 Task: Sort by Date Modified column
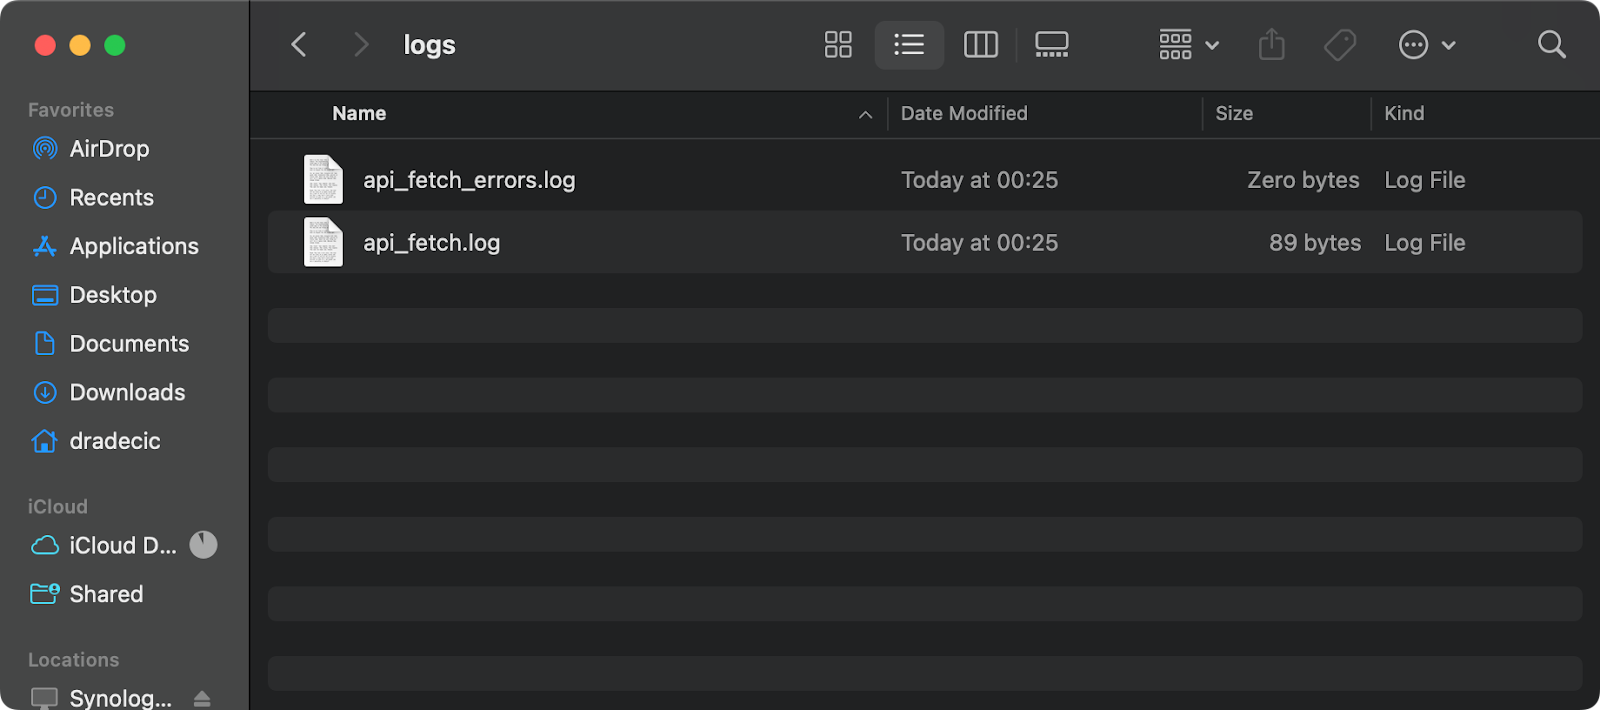point(964,113)
